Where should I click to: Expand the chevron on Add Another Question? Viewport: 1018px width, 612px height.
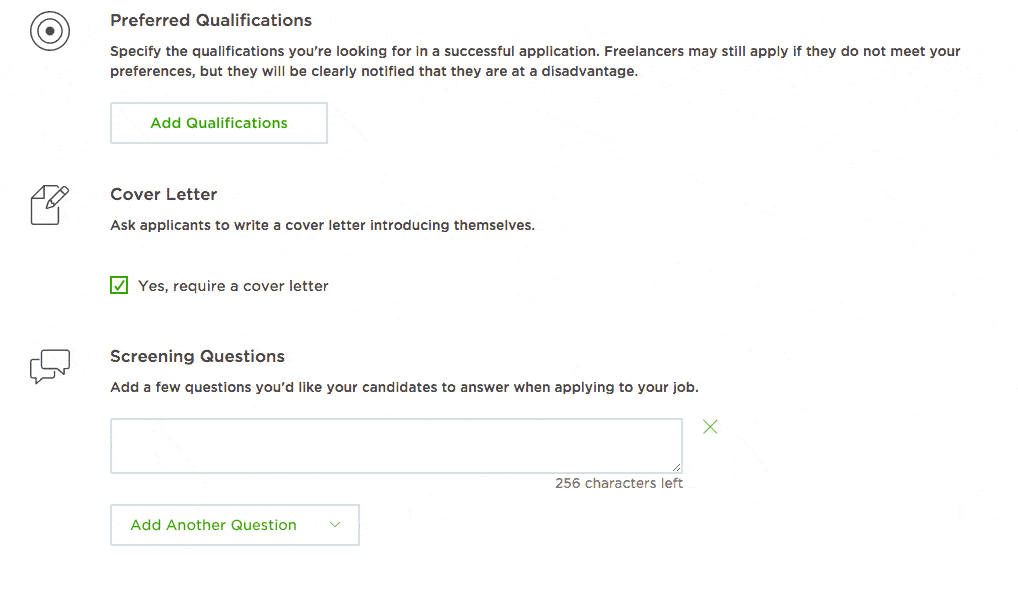pyautogui.click(x=335, y=525)
